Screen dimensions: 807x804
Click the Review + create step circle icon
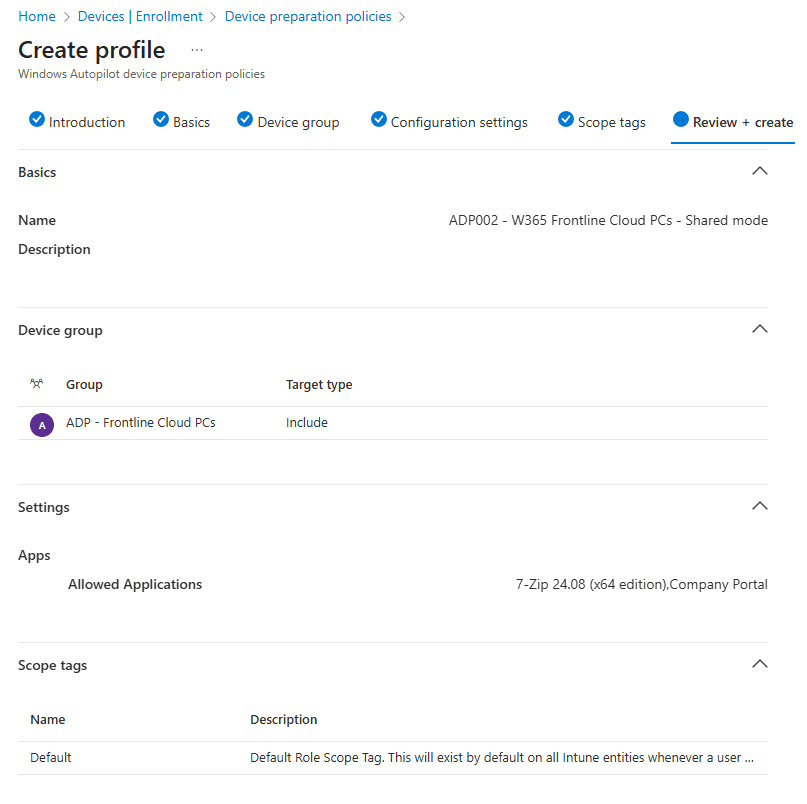pyautogui.click(x=681, y=120)
